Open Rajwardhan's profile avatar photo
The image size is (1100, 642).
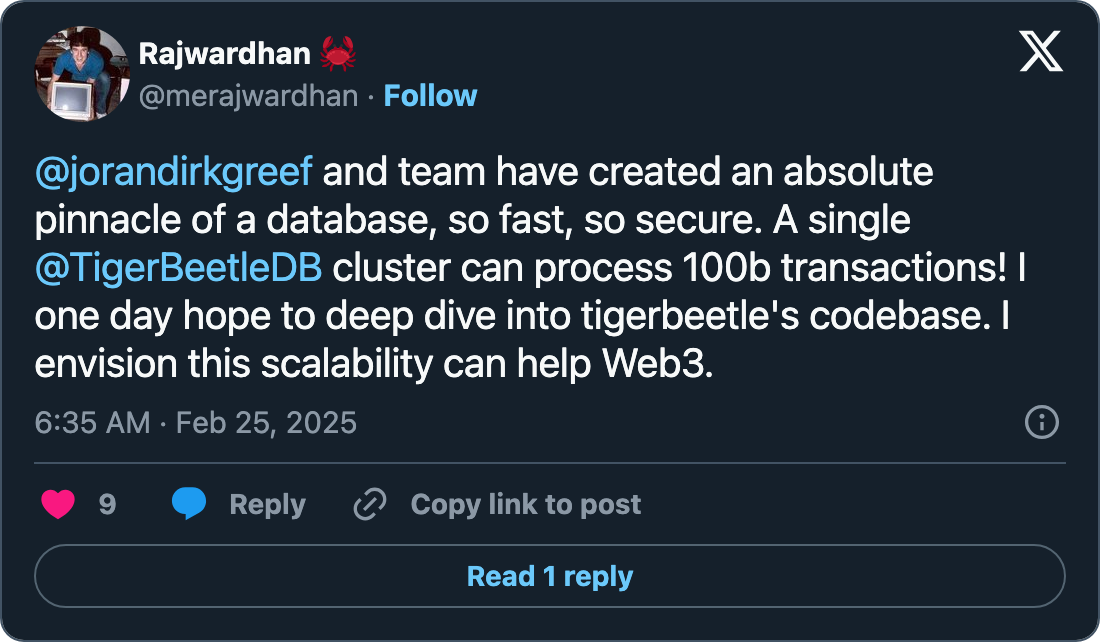pyautogui.click(x=82, y=74)
